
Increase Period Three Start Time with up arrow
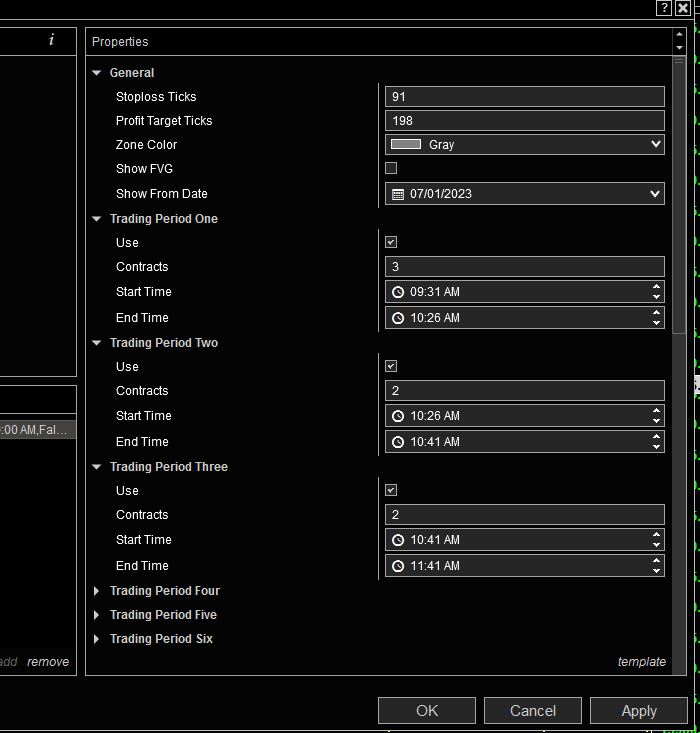[657, 534]
